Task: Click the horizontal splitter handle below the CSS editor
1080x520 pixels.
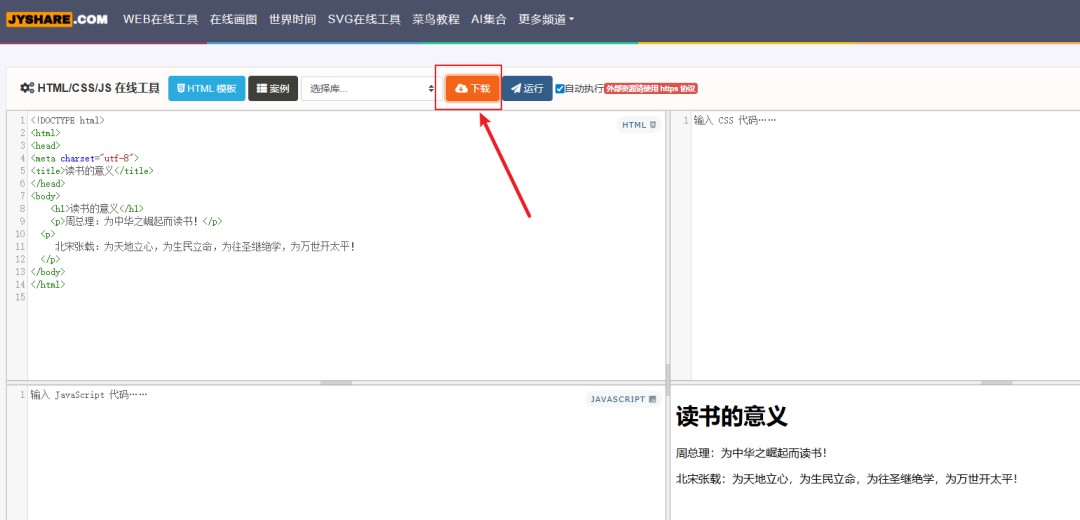Action: pyautogui.click(x=997, y=382)
